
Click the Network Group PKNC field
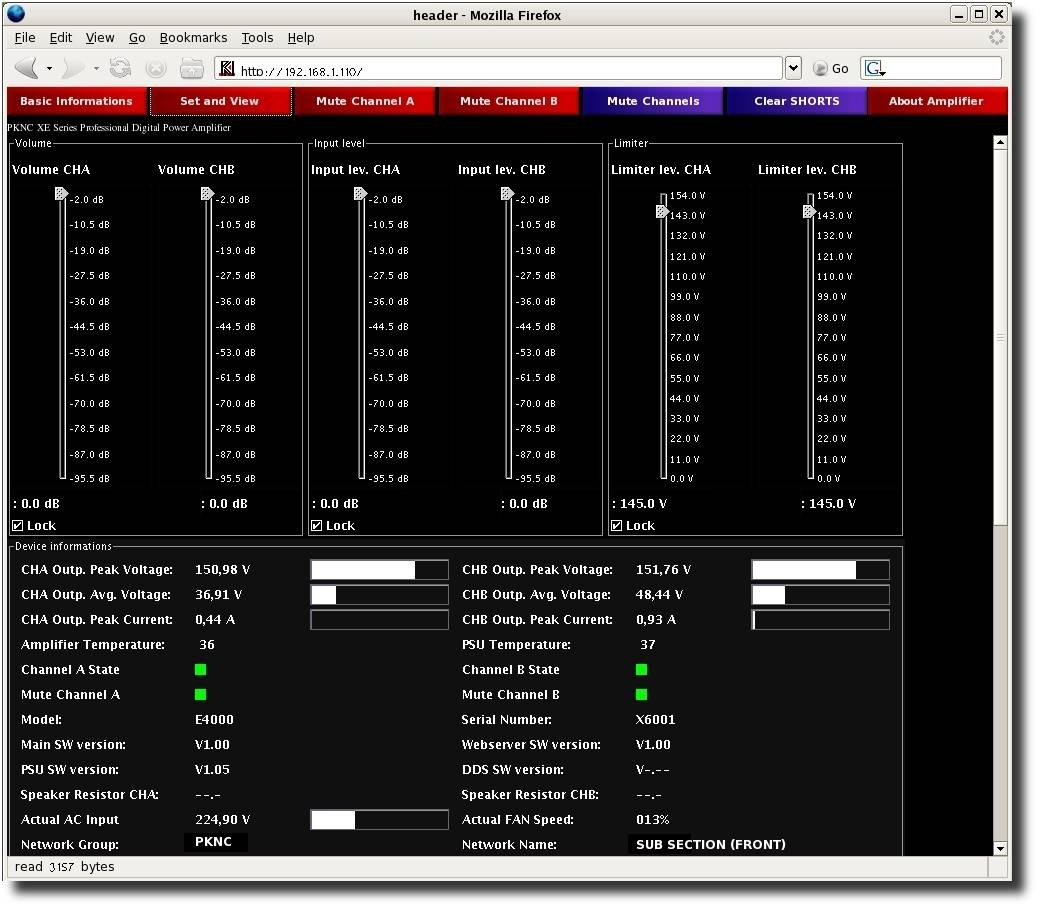pos(216,842)
